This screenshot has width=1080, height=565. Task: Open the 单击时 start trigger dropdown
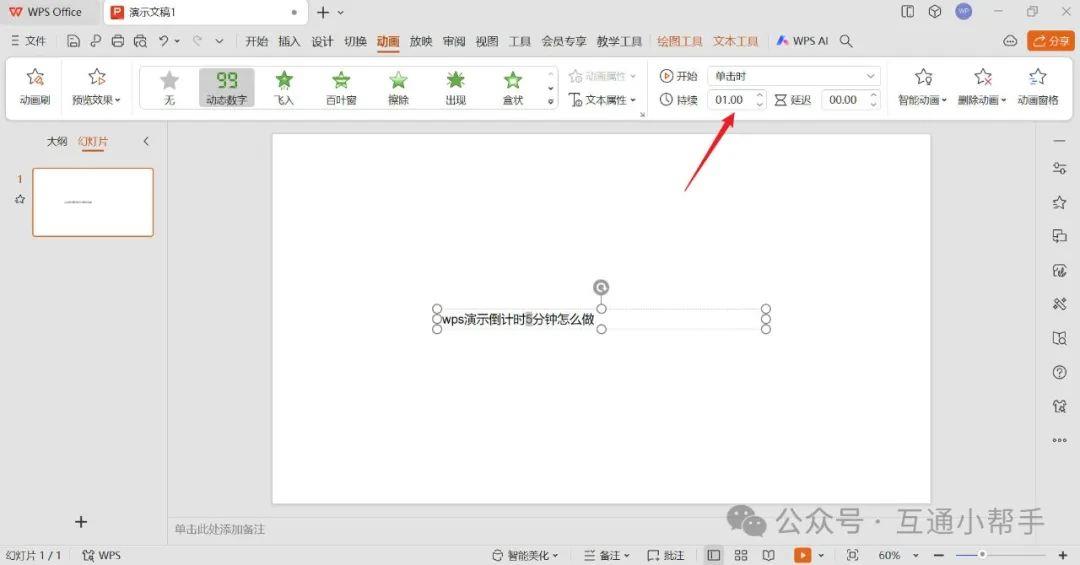(794, 76)
